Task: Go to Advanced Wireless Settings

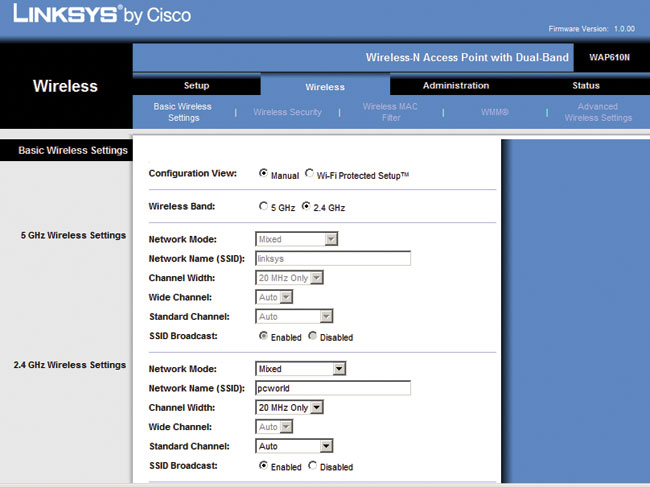Action: (597, 112)
